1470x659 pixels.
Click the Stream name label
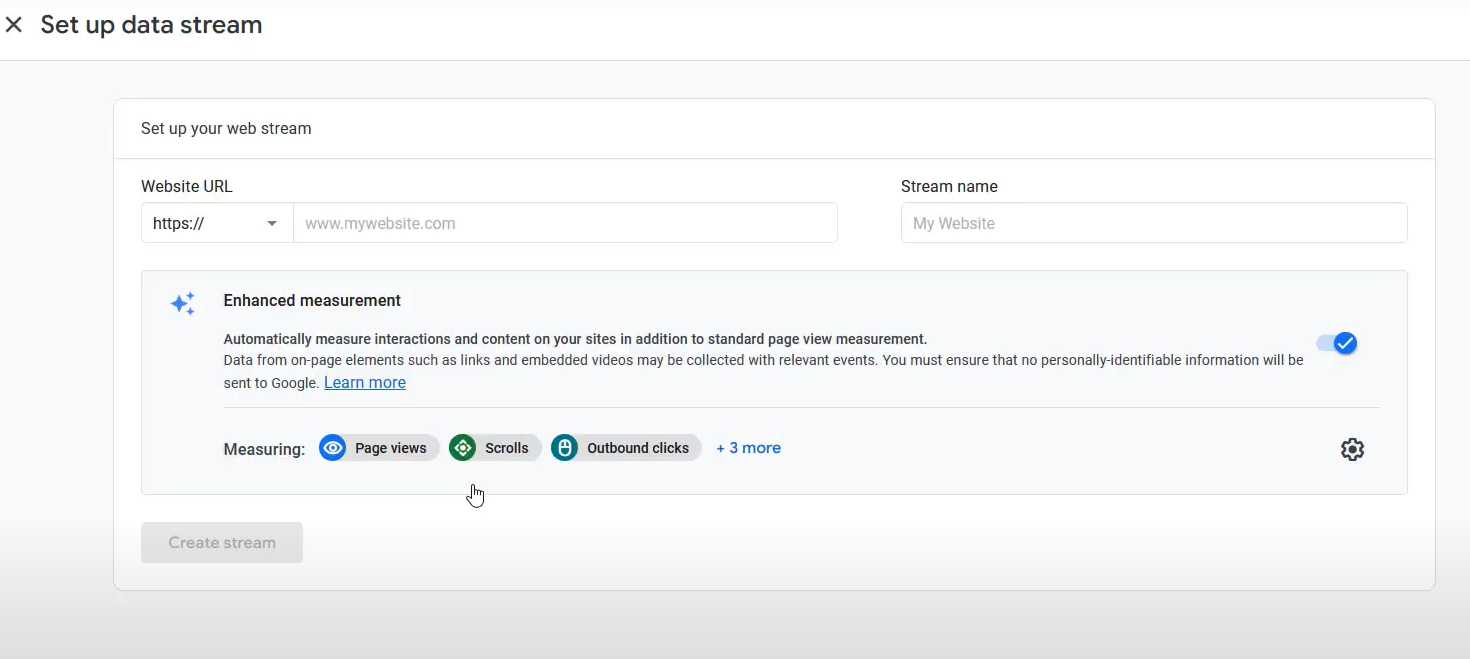949,186
